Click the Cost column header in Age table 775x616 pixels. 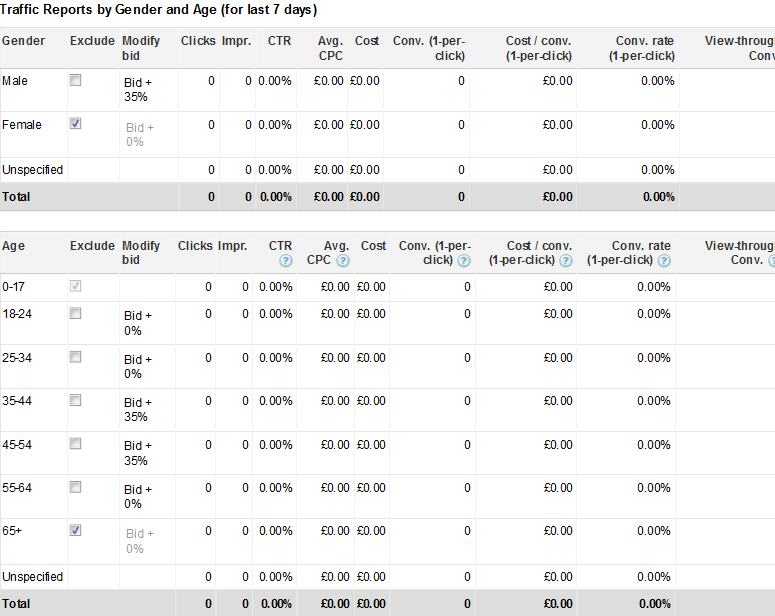coord(373,246)
